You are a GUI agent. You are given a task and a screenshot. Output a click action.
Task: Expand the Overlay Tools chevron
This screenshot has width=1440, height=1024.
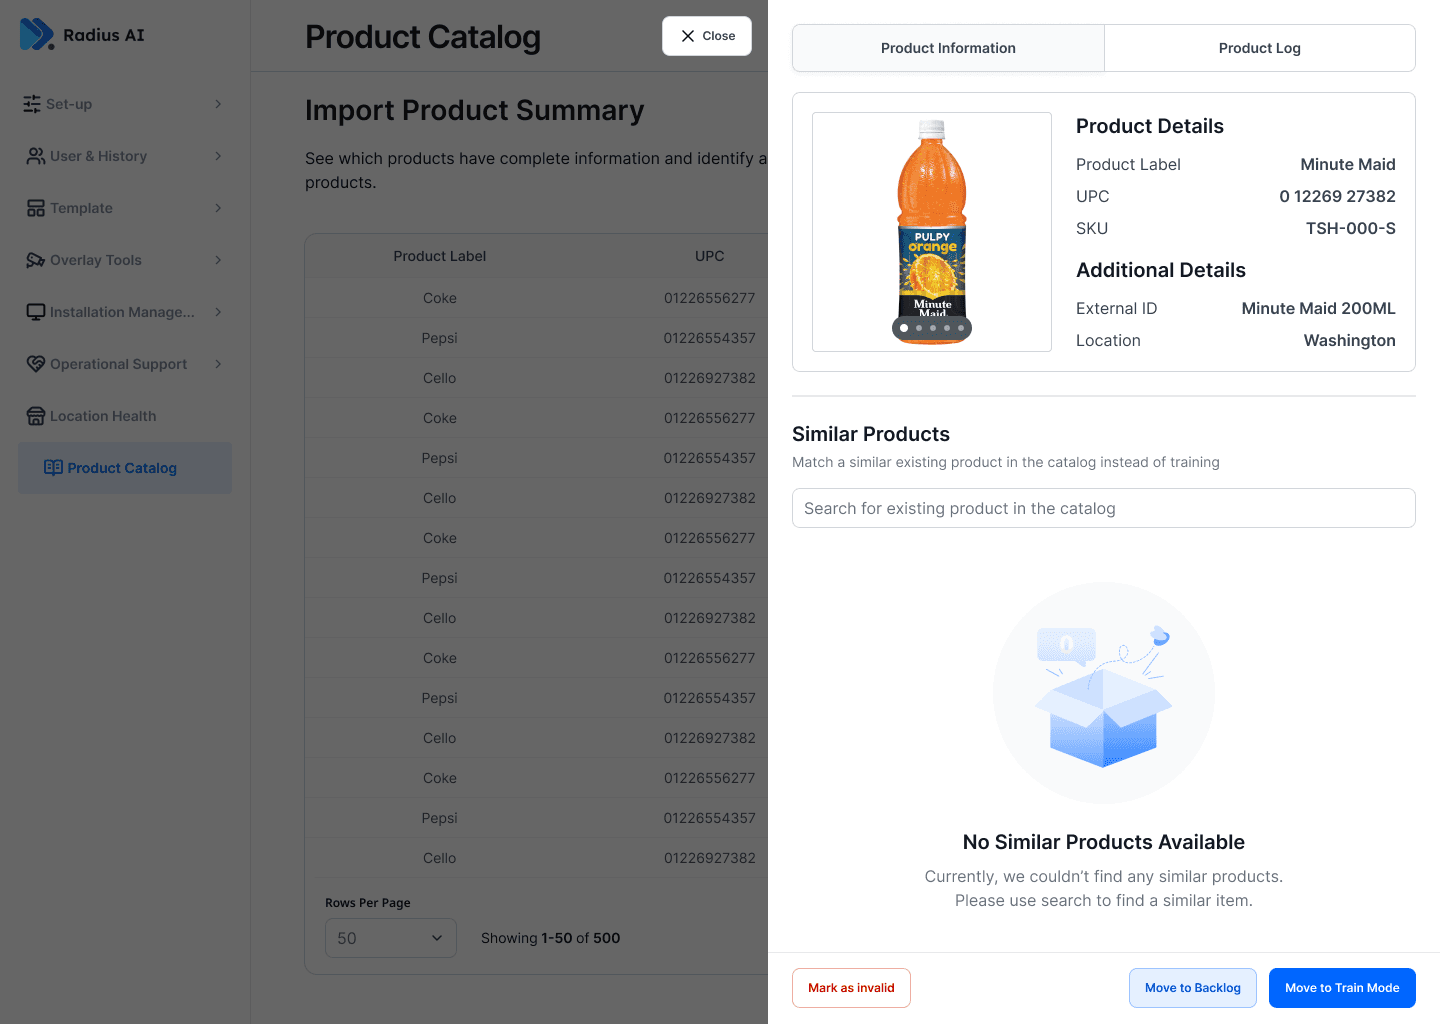pos(218,260)
